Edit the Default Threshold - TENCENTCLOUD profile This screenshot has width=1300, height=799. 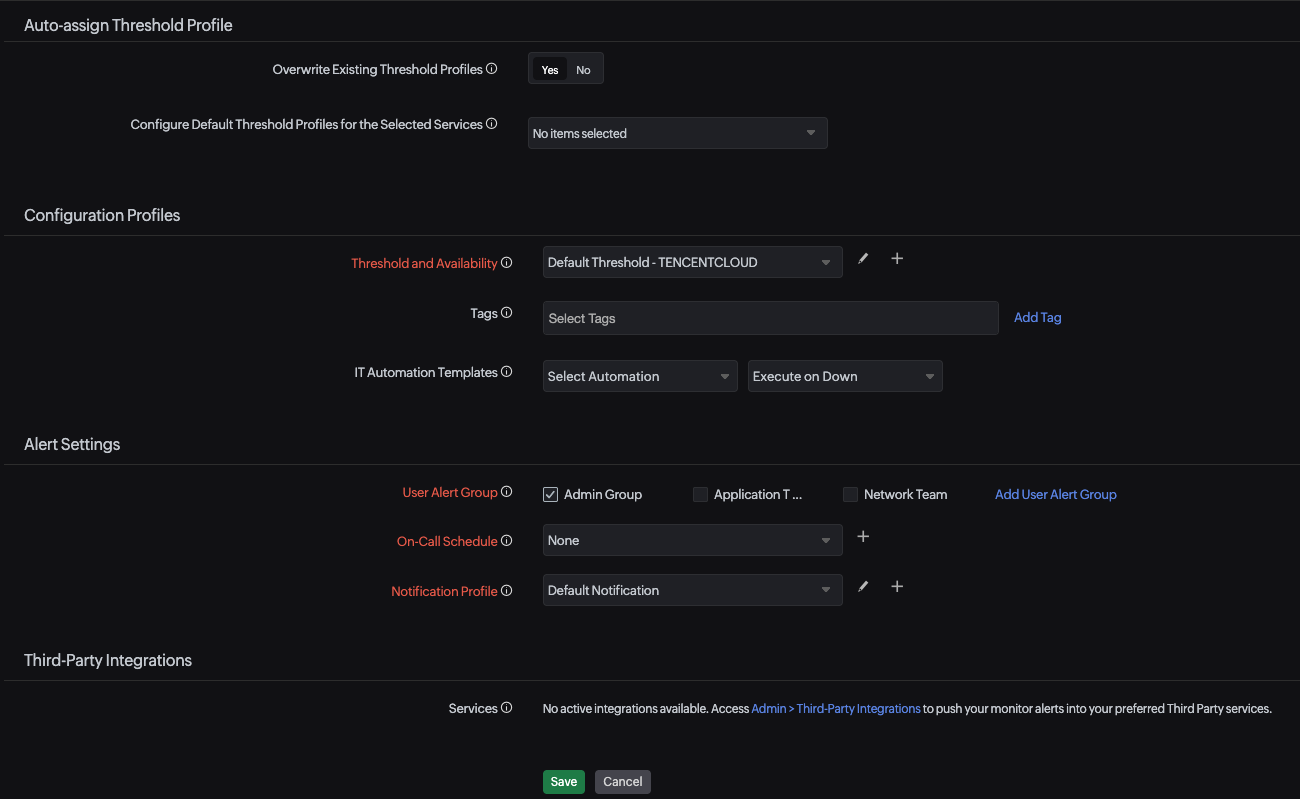862,258
